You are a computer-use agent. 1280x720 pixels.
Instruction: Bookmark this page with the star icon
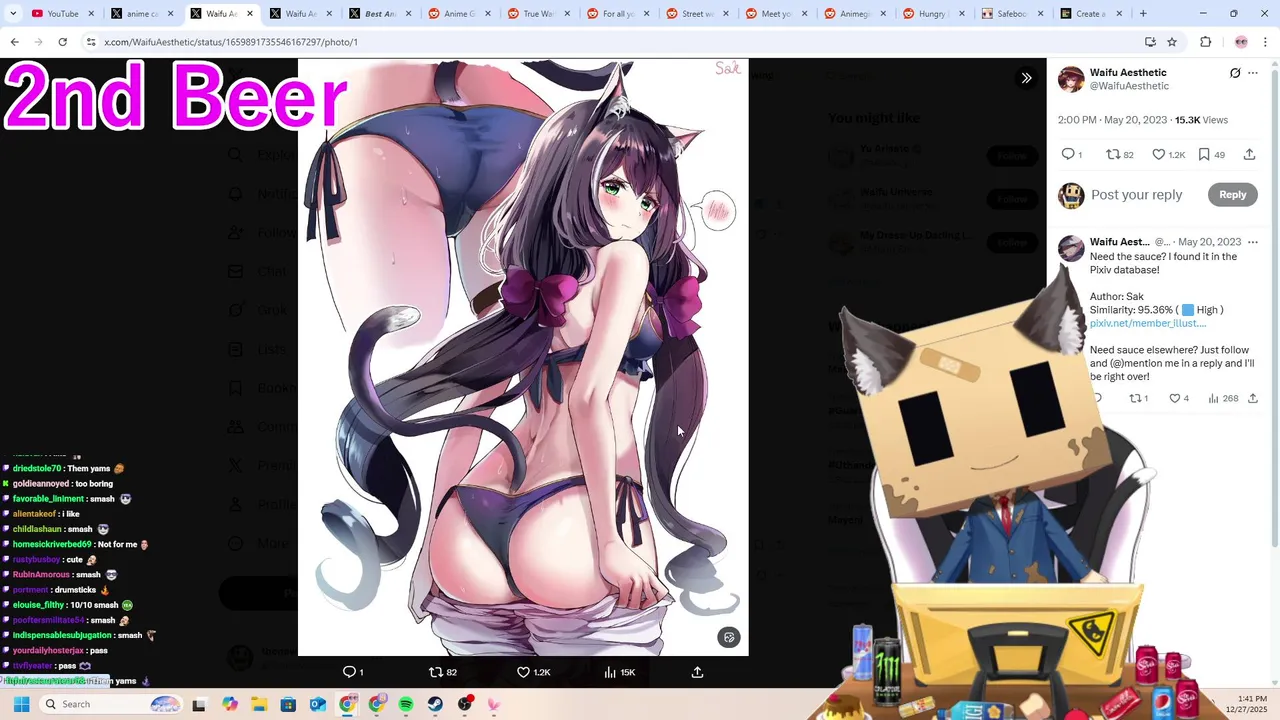pyautogui.click(x=1172, y=42)
